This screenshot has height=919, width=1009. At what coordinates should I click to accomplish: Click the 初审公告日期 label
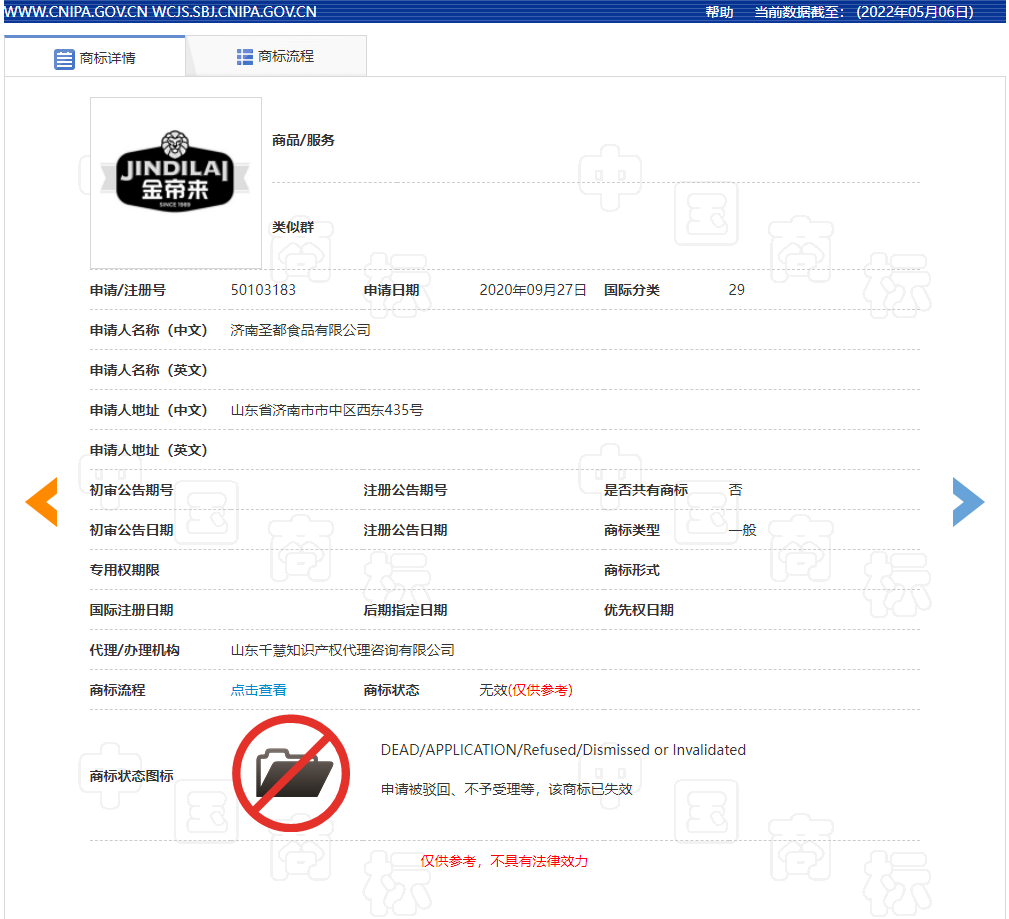(131, 530)
